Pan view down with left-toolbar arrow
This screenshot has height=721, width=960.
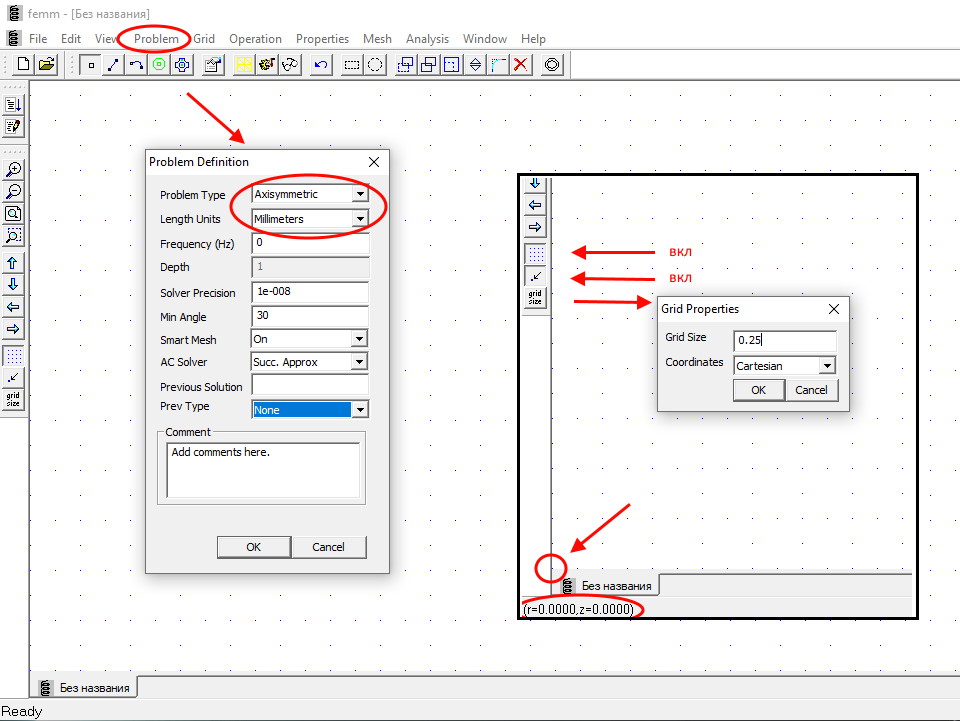(13, 285)
